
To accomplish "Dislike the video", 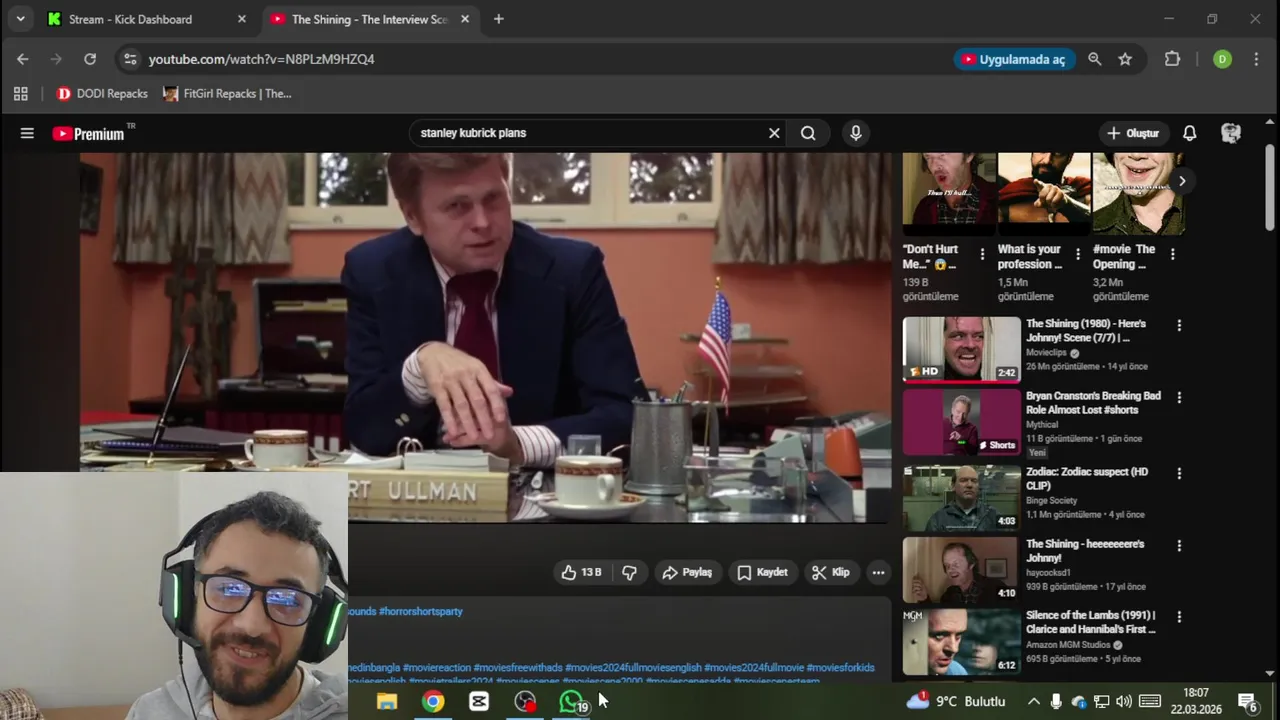I will tap(629, 572).
